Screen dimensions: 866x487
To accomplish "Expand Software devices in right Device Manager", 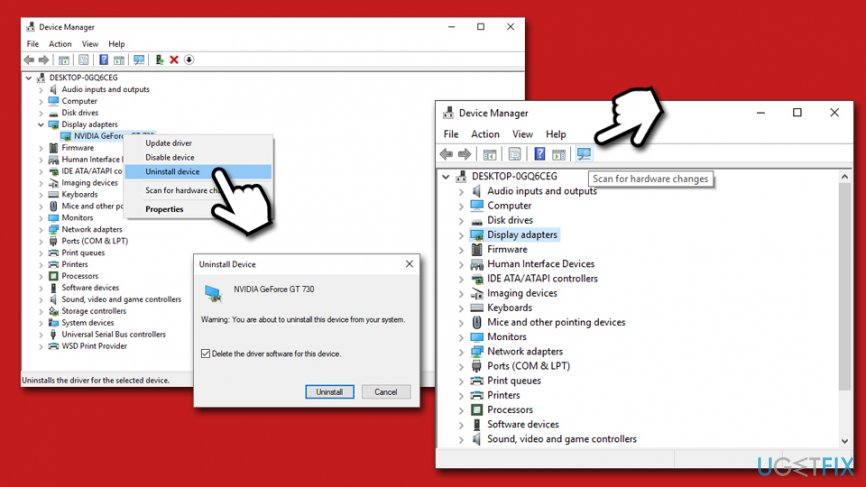I will tap(461, 425).
